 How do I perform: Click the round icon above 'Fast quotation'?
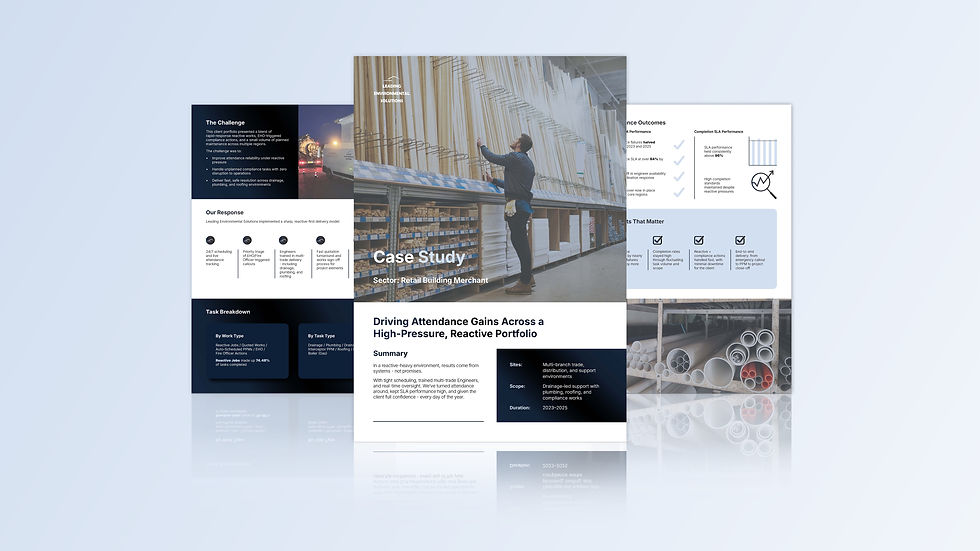321,241
